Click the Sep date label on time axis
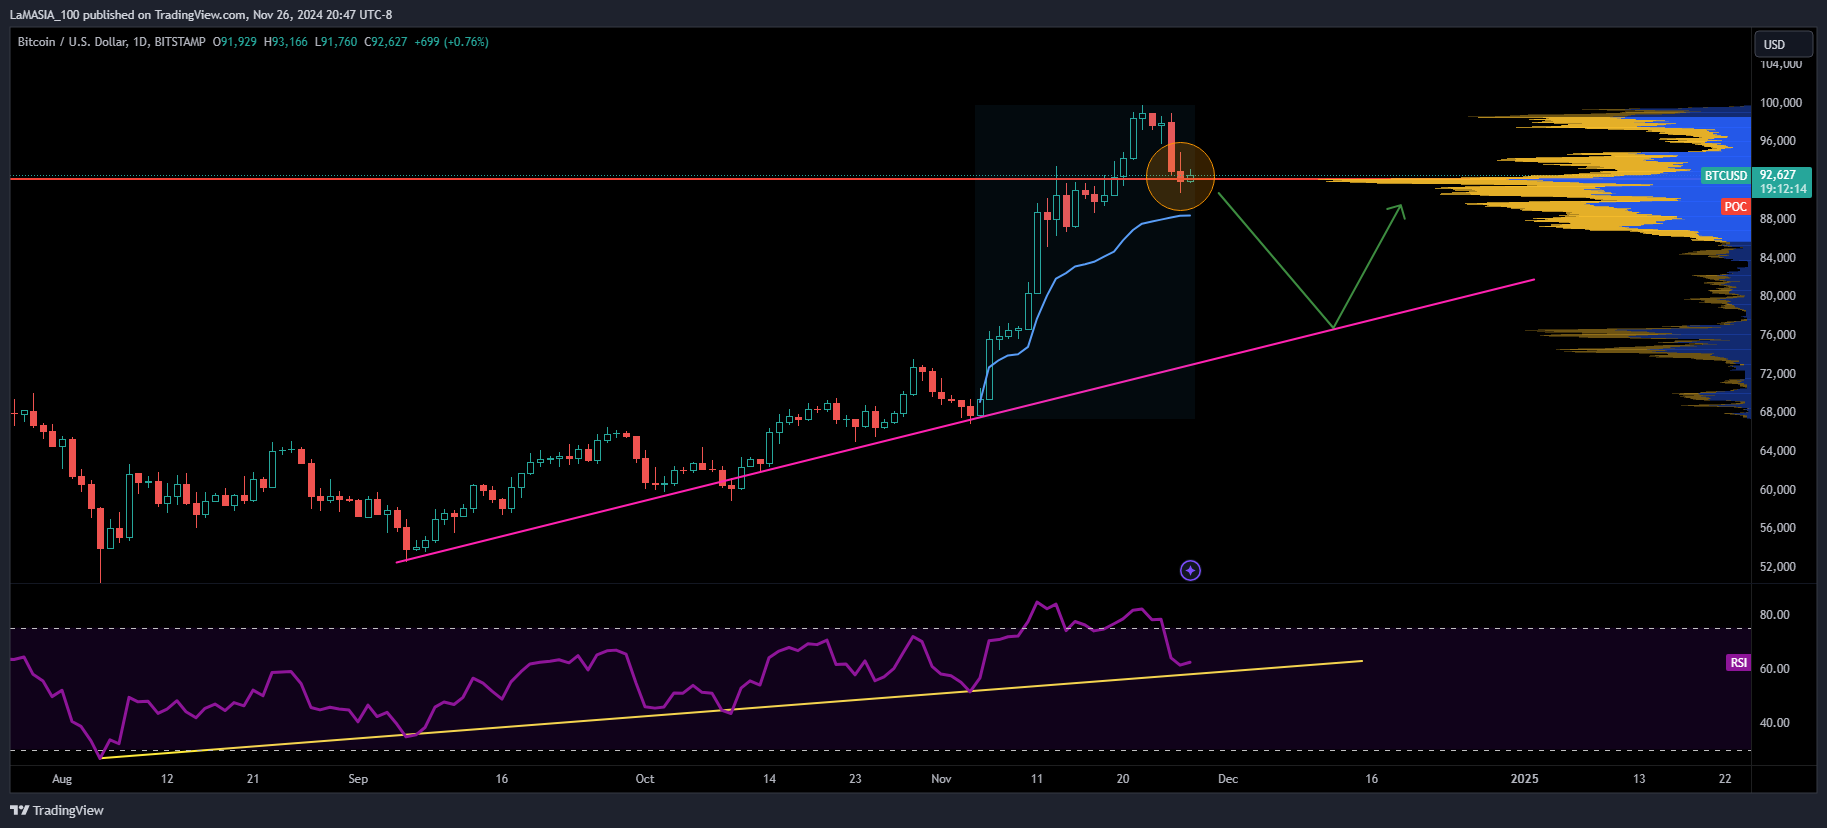Screen dimensions: 1827x828 [x=358, y=779]
